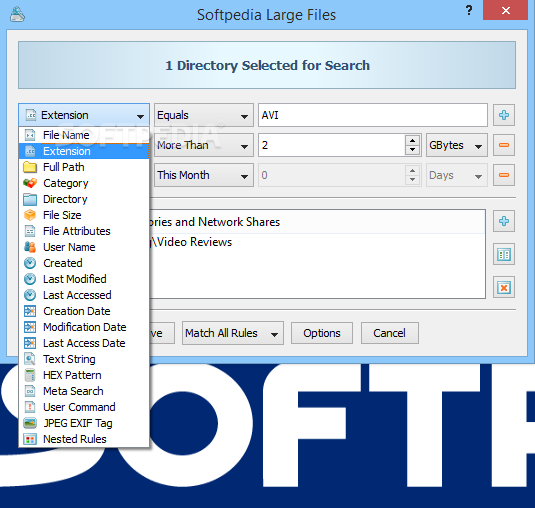Choose Creation Date rule type

tap(84, 311)
